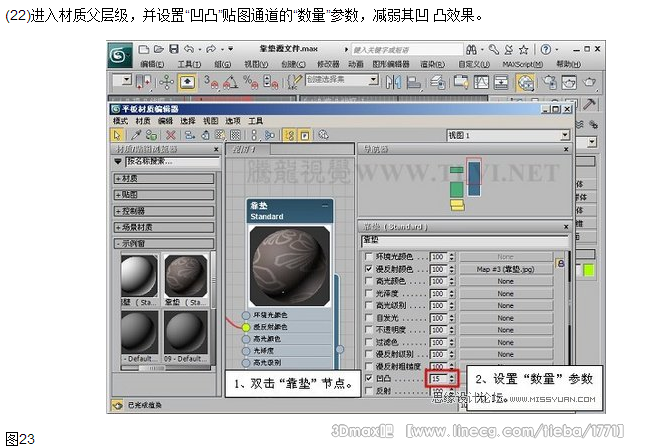
Task: Open the 材质 menu in Slate material editor
Action: (143, 121)
